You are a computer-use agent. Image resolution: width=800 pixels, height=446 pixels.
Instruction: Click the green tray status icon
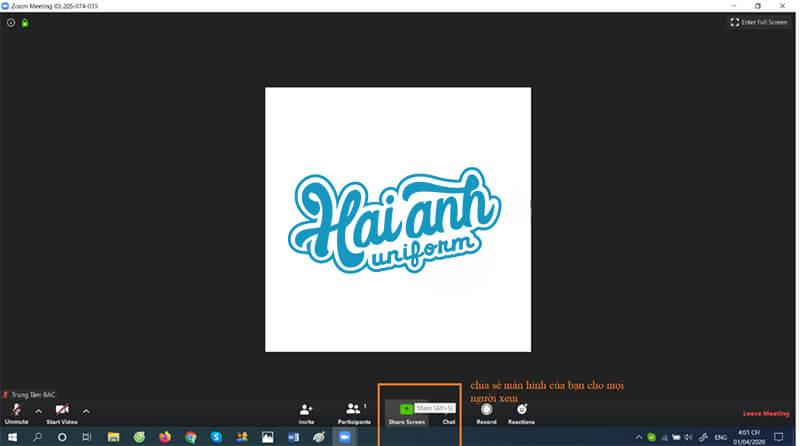652,437
